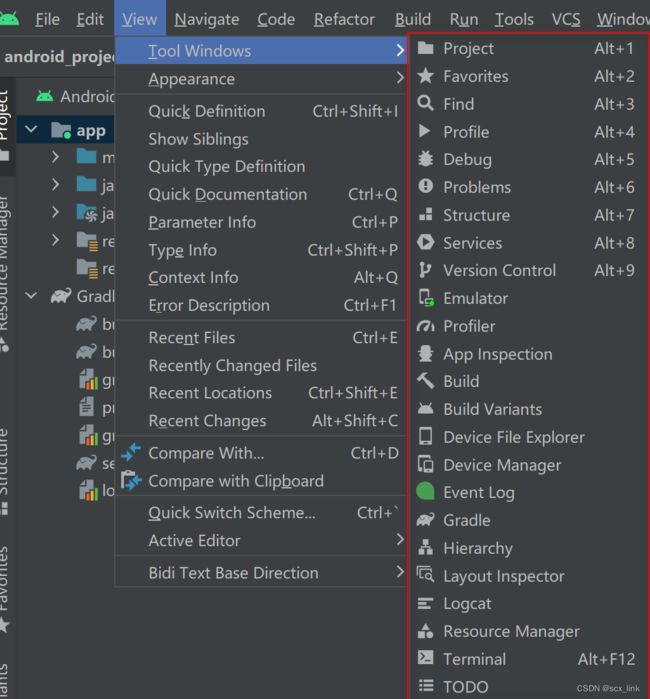Open the Refactor menu

[x=344, y=19]
